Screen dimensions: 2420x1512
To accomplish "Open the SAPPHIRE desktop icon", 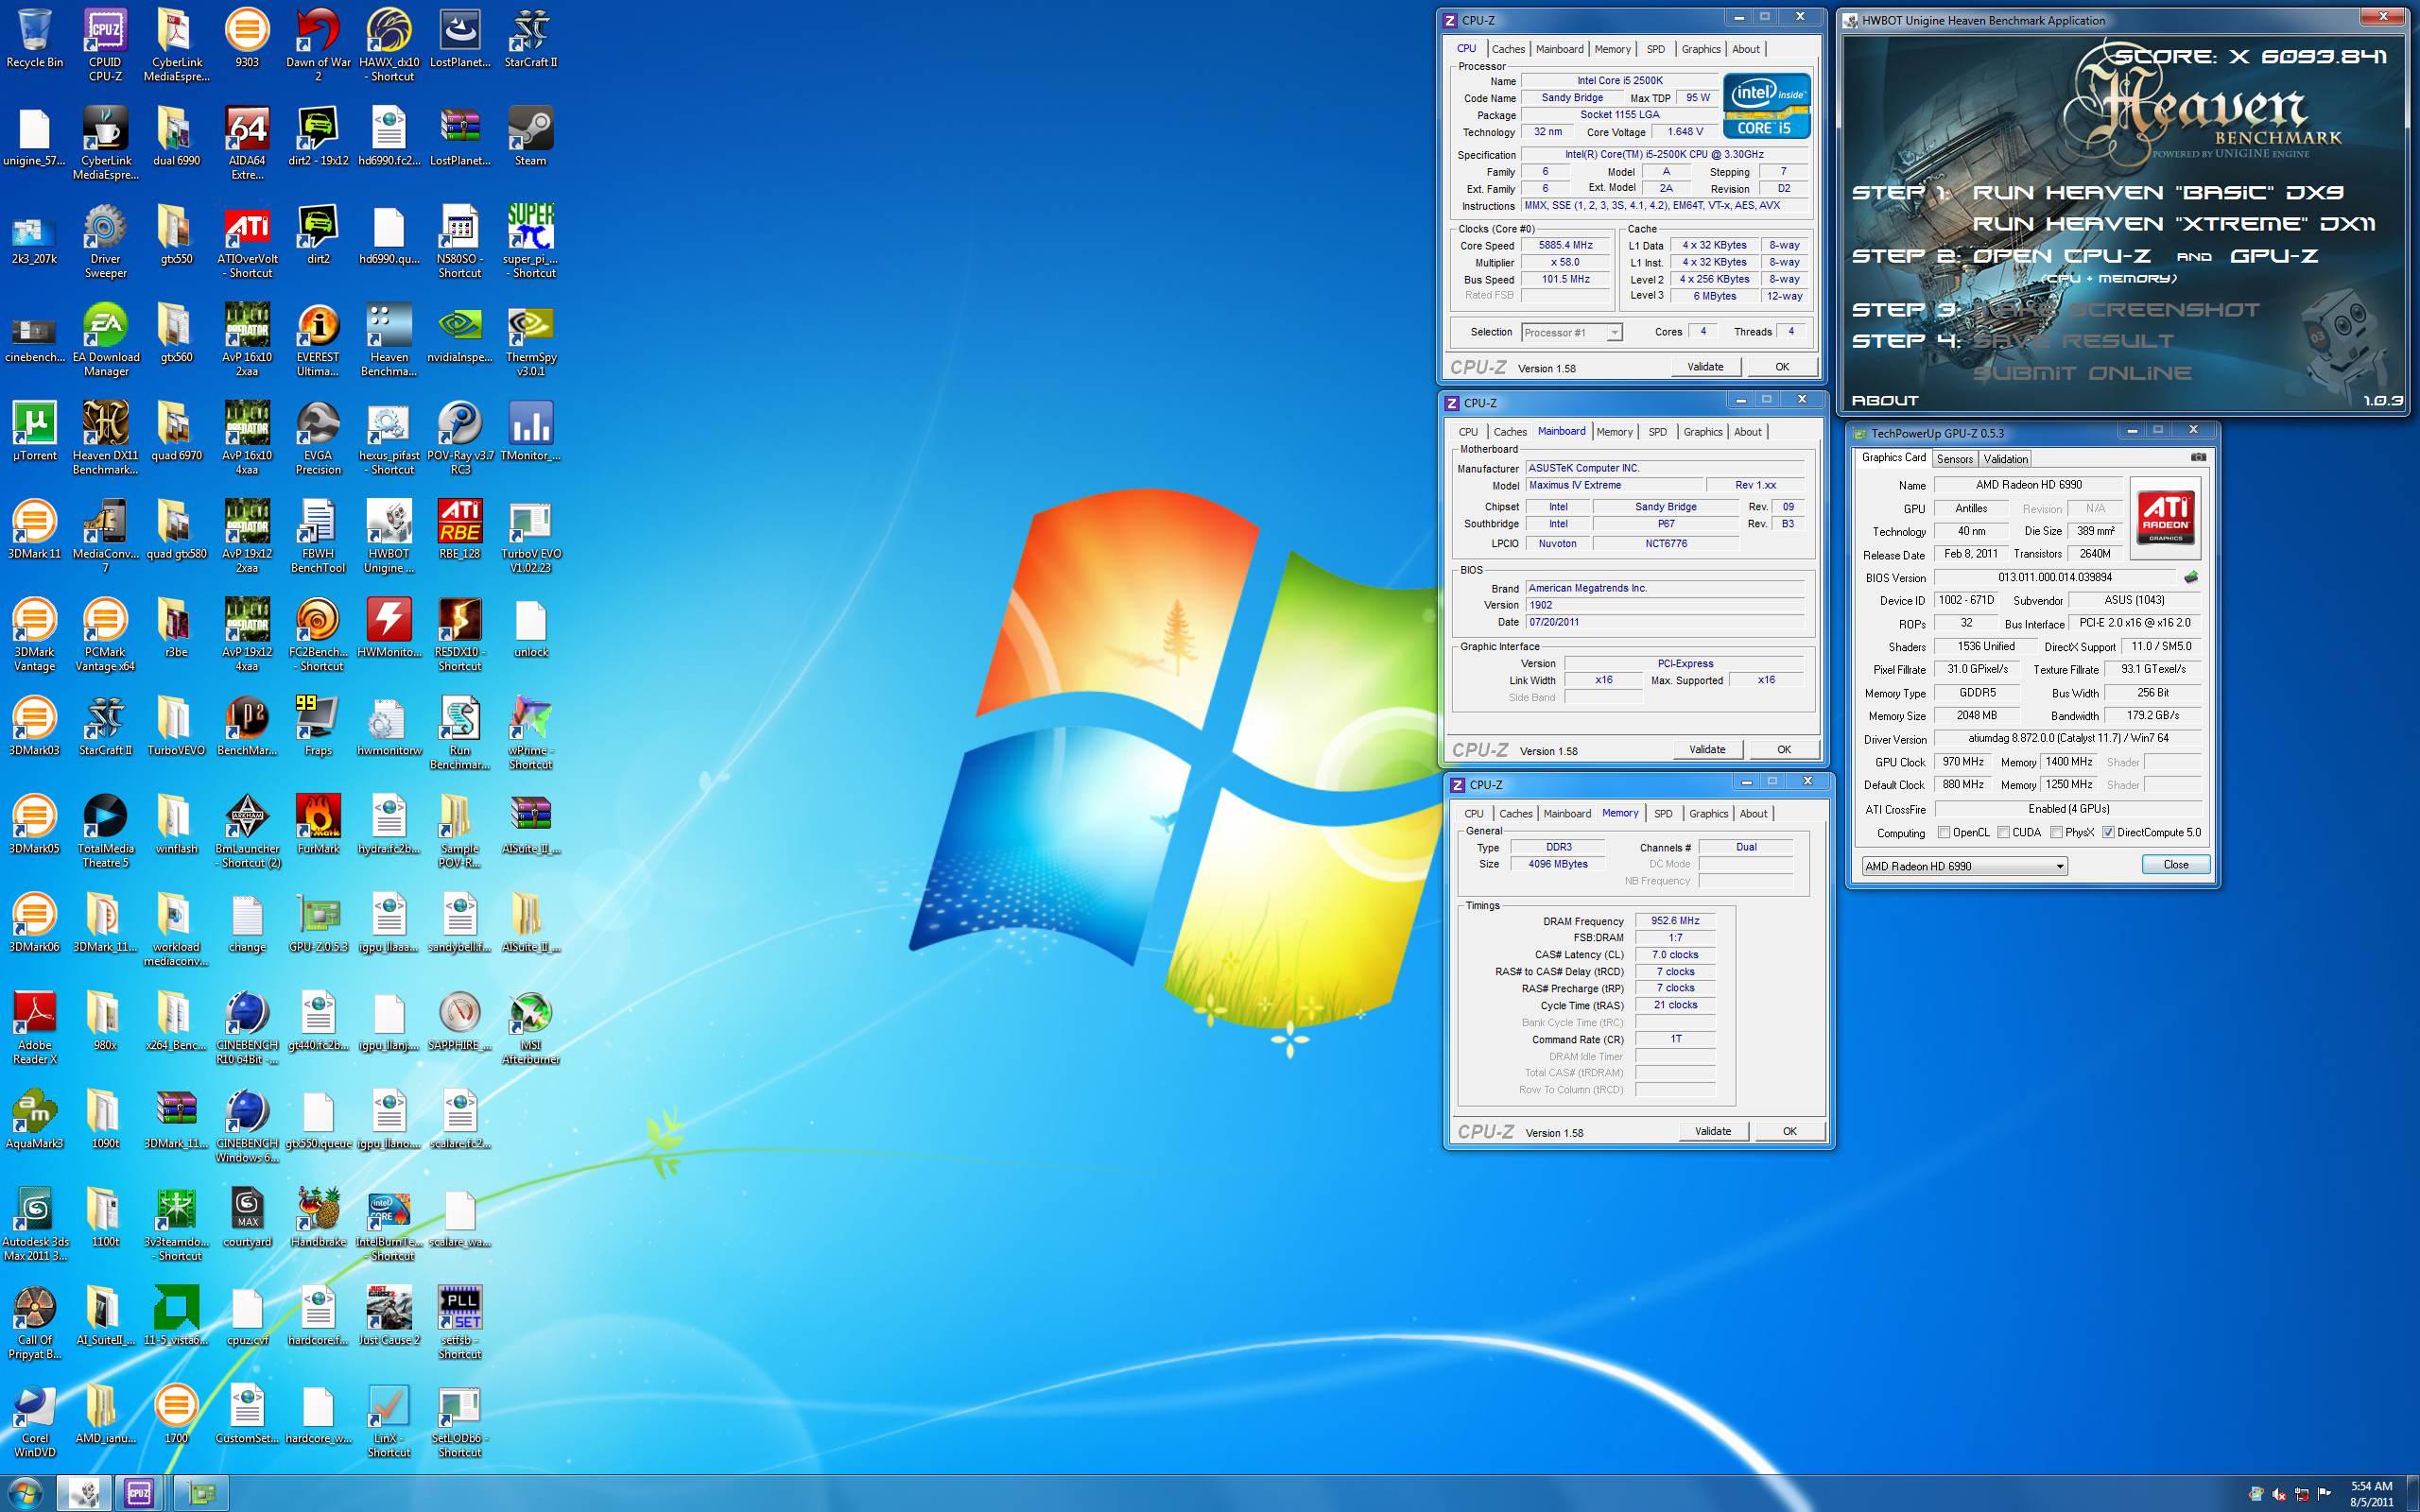I will pos(460,1020).
